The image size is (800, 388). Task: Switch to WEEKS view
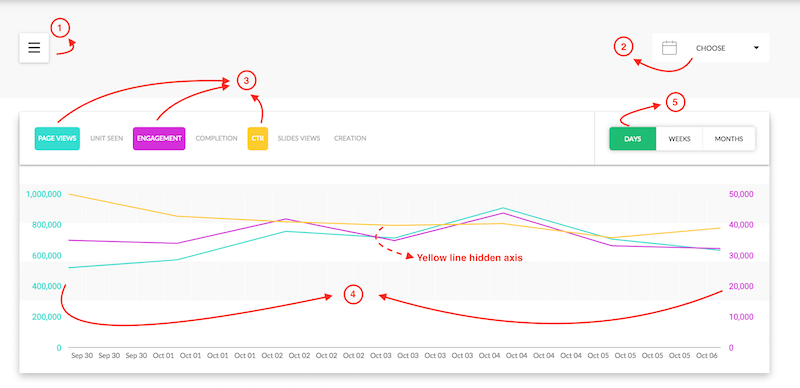pos(679,139)
